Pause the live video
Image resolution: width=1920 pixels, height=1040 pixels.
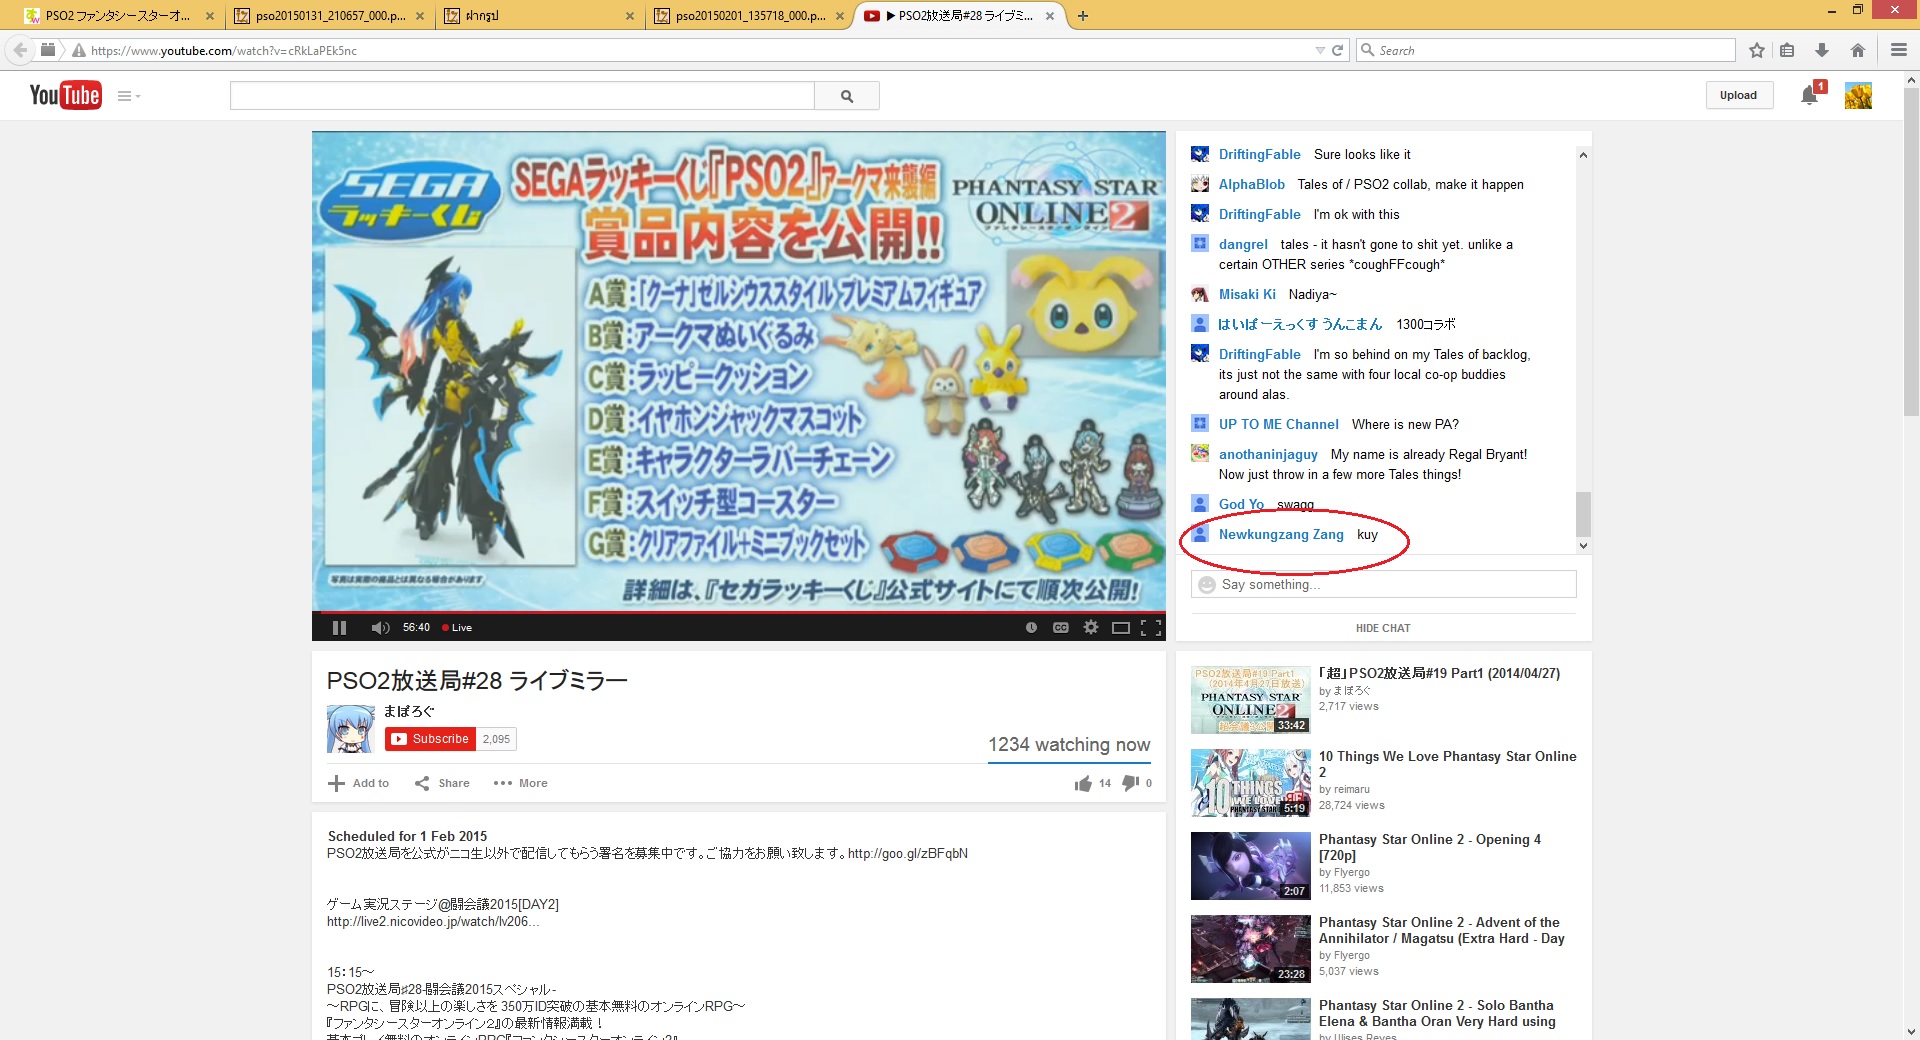339,628
